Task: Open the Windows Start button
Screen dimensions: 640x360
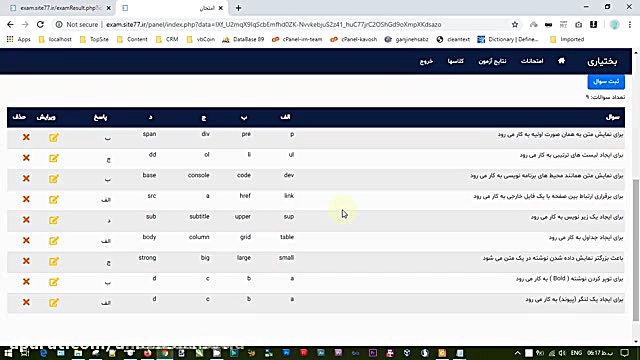Action: tap(8, 353)
